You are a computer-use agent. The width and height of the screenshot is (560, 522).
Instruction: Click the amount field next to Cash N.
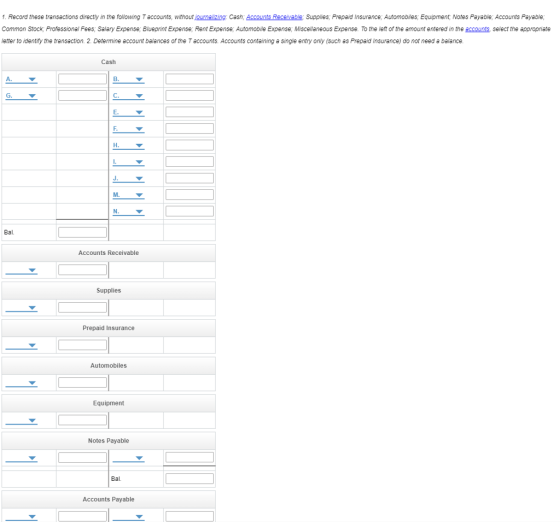(x=190, y=211)
